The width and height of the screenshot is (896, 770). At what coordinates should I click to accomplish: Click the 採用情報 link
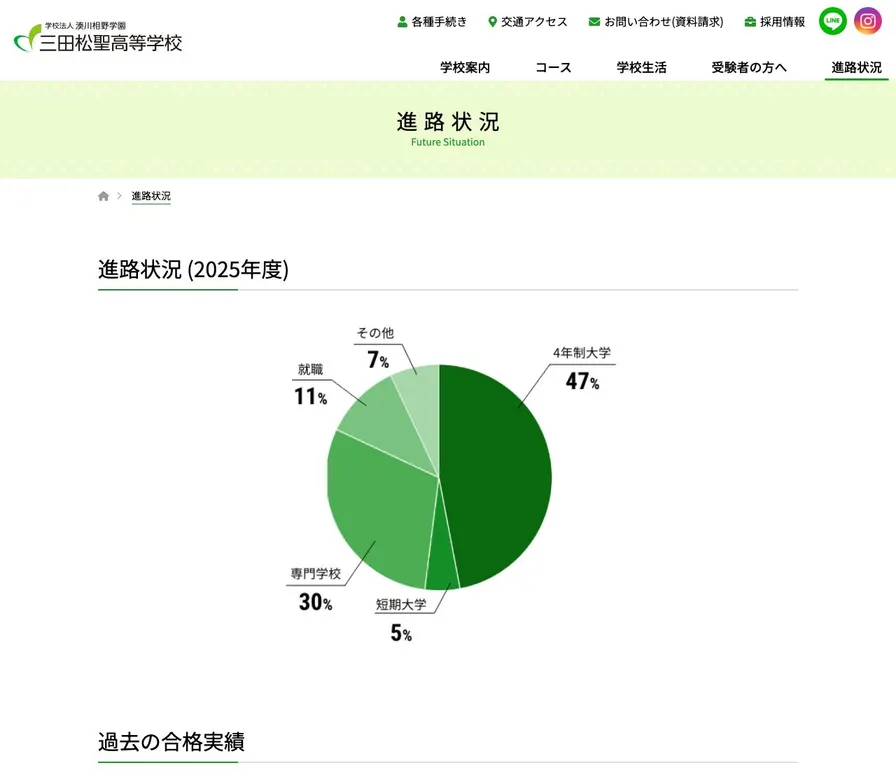tap(782, 22)
